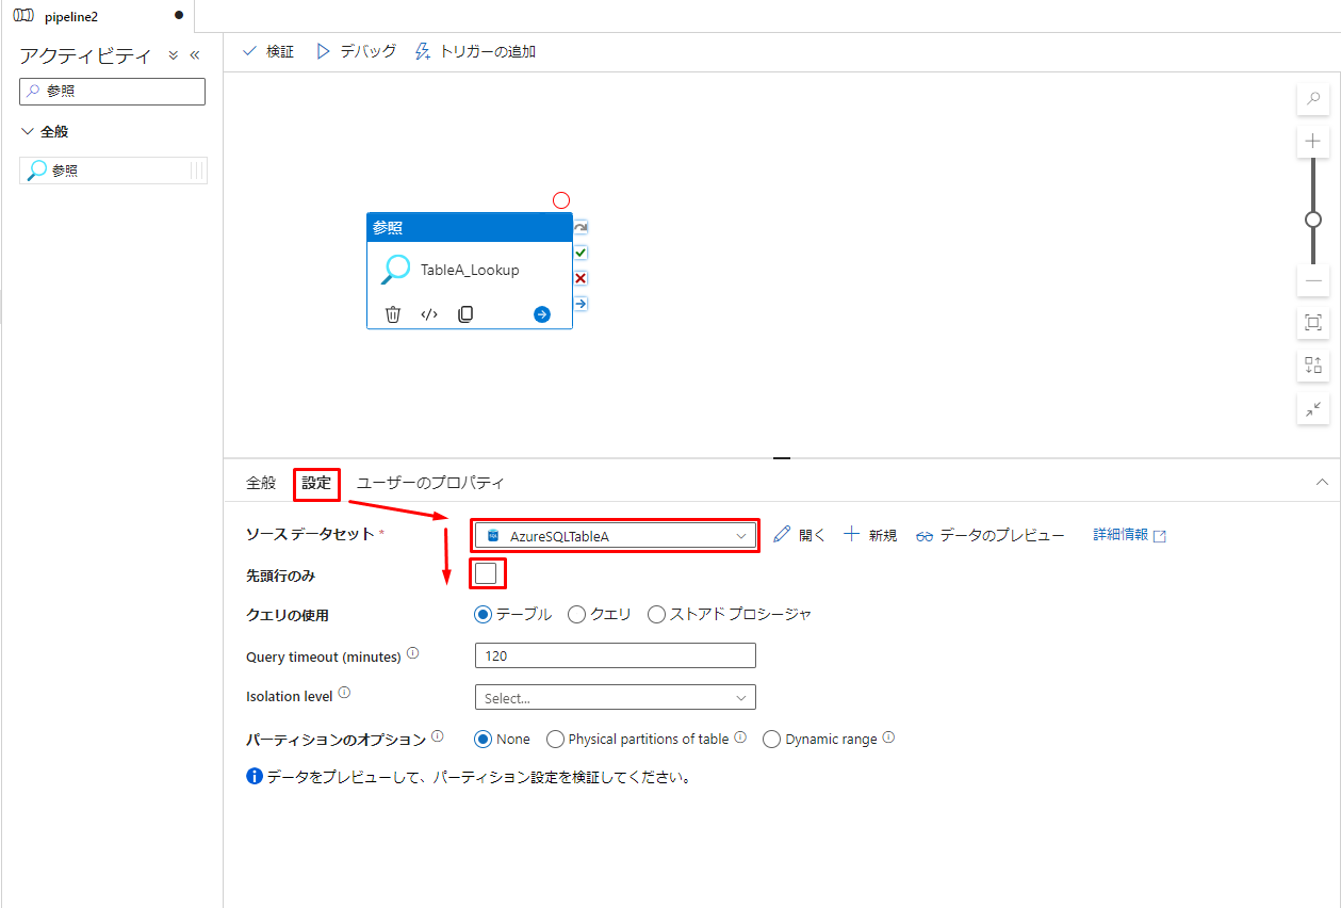Select the TableA_Lookup activity name on canvas
1341x908 pixels.
tap(470, 270)
